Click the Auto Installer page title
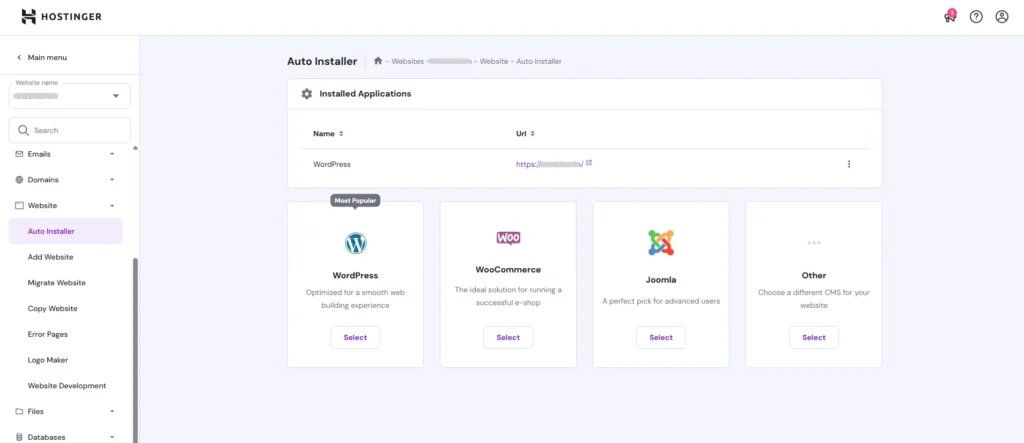1024x443 pixels. tap(322, 61)
